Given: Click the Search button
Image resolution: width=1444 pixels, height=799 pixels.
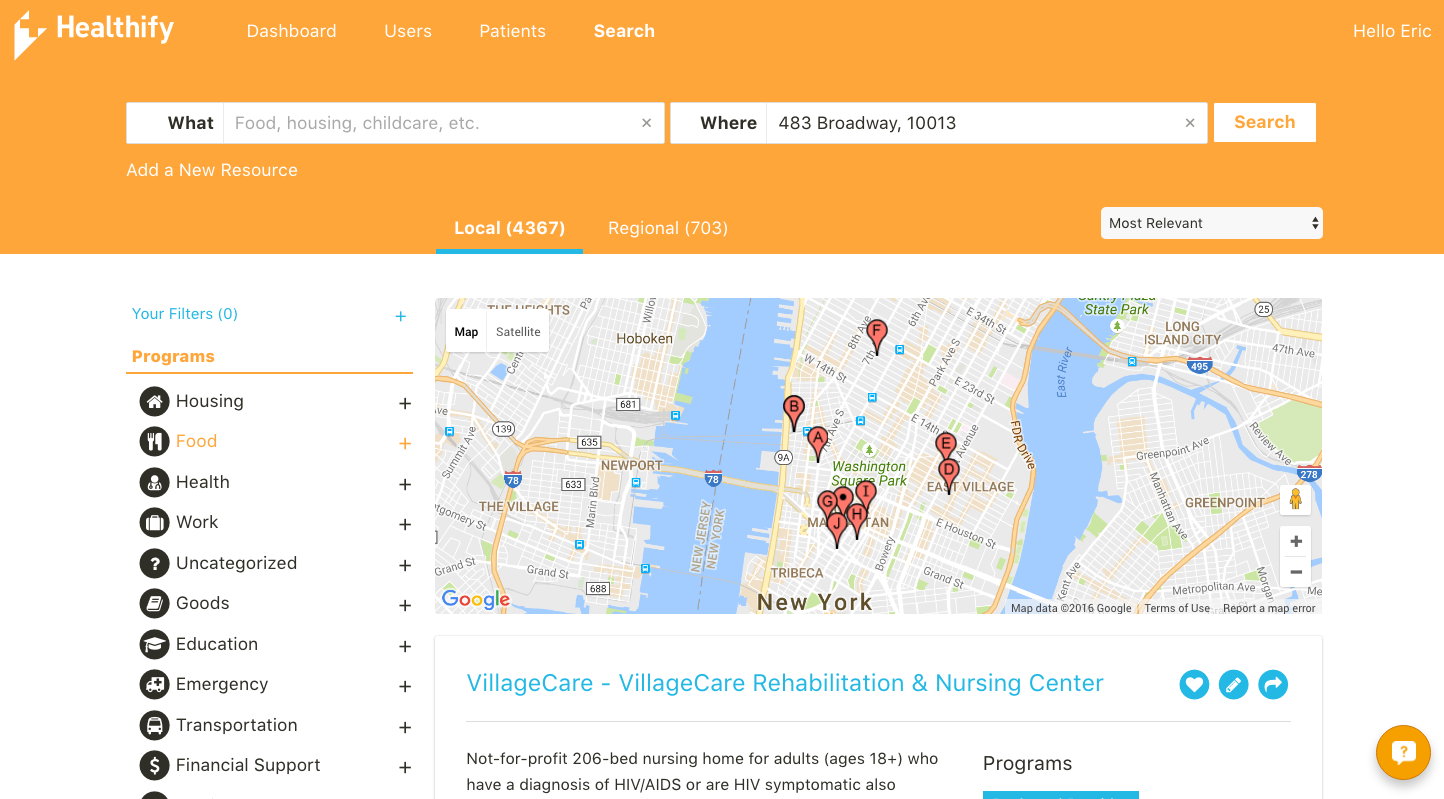Looking at the screenshot, I should coord(1264,122).
